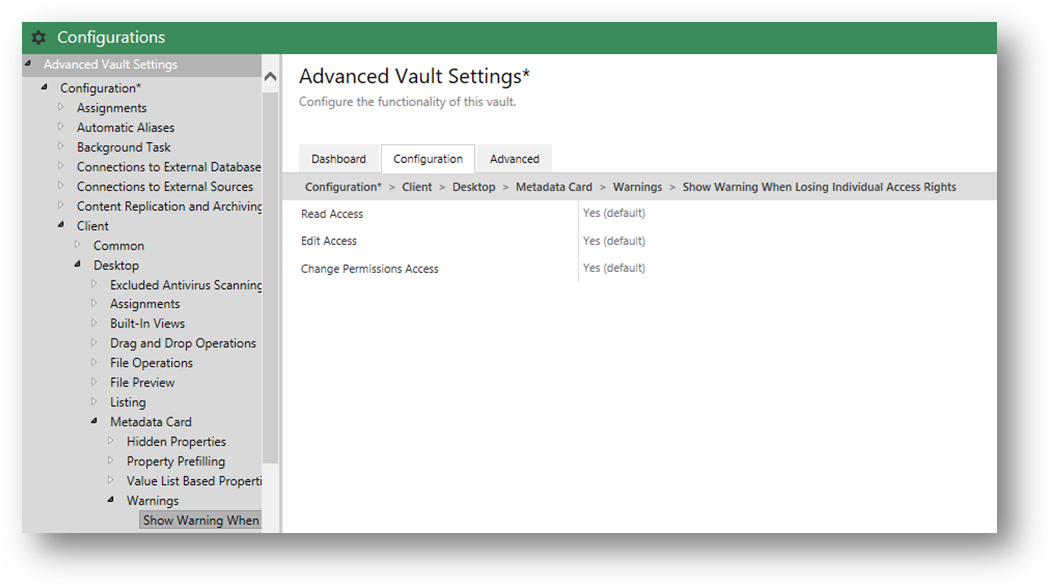1052x588 pixels.
Task: Click Desktop in the breadcrumb path
Action: (x=473, y=187)
